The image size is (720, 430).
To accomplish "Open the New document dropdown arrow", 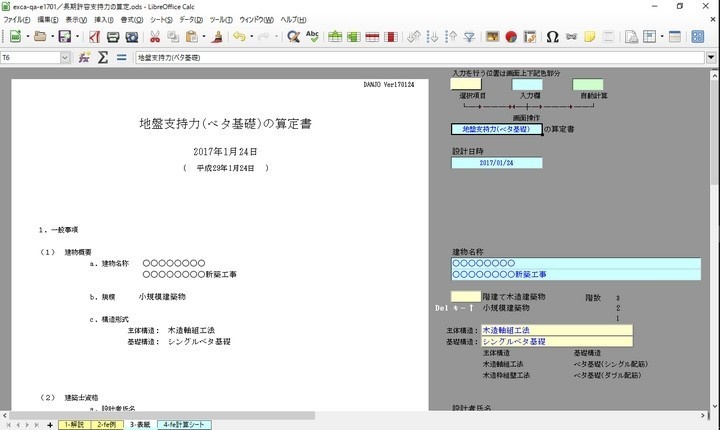I will click(28, 37).
